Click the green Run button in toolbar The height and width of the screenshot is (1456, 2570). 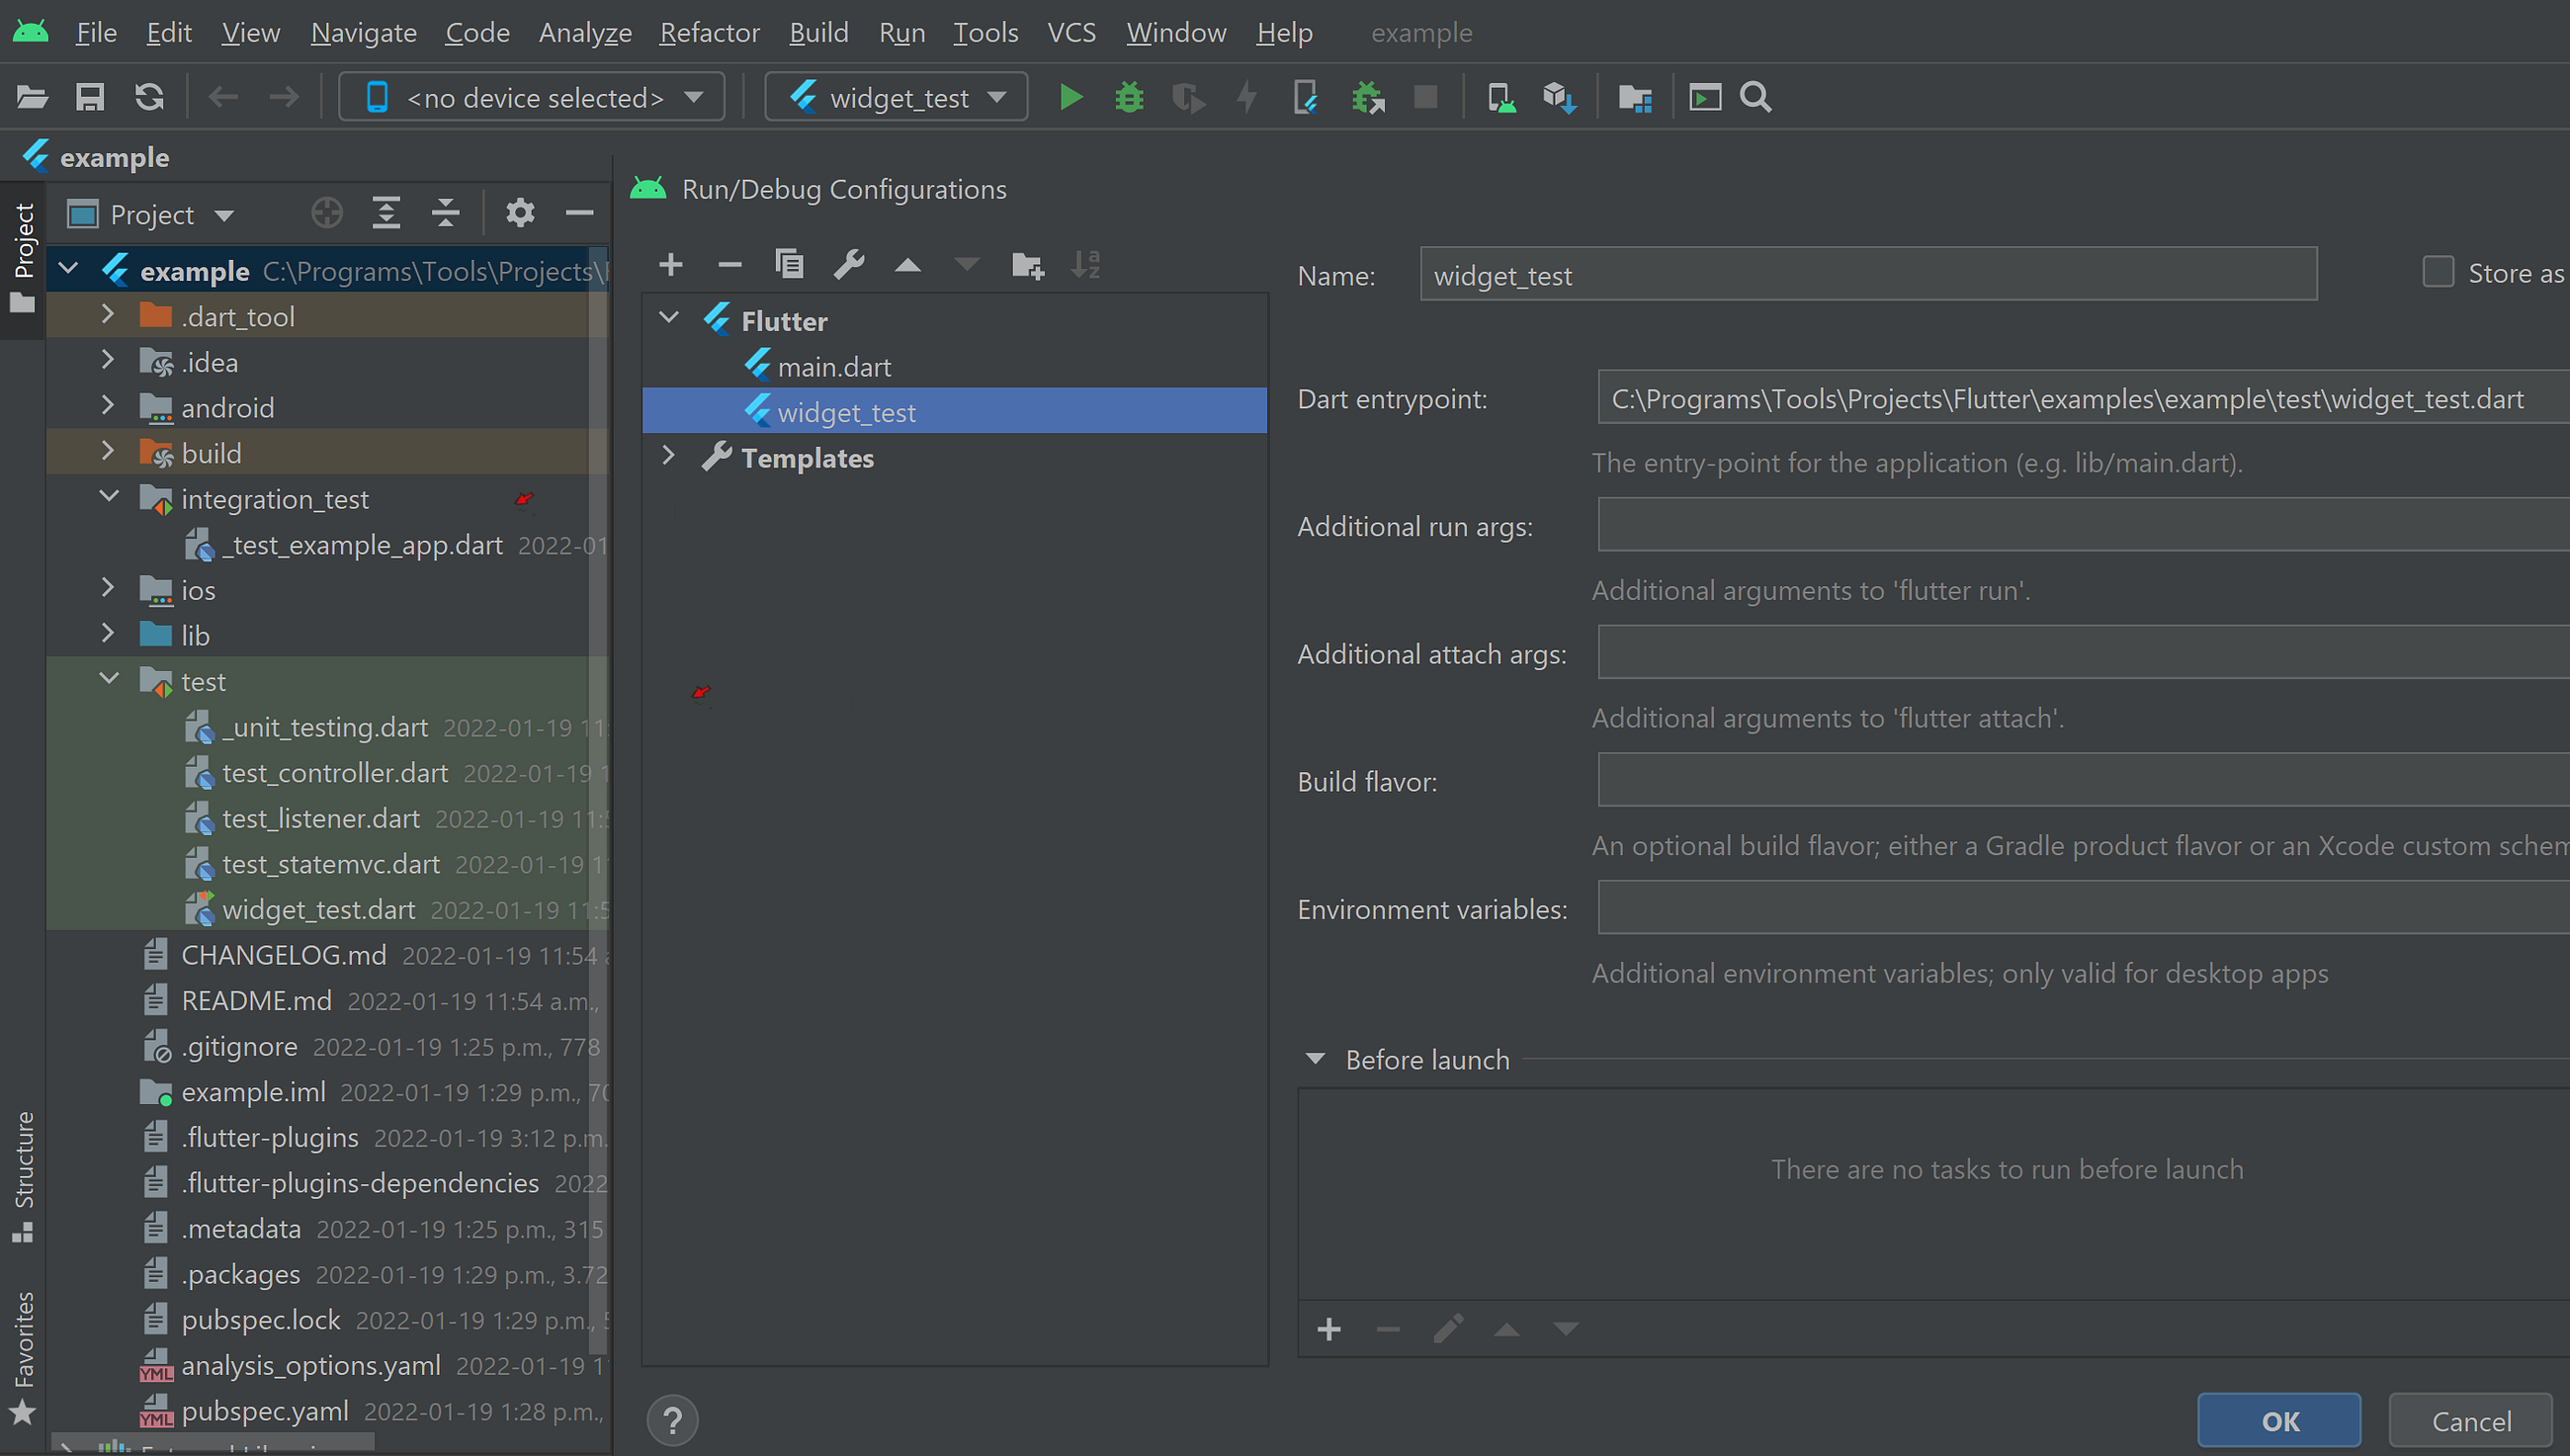[1070, 97]
